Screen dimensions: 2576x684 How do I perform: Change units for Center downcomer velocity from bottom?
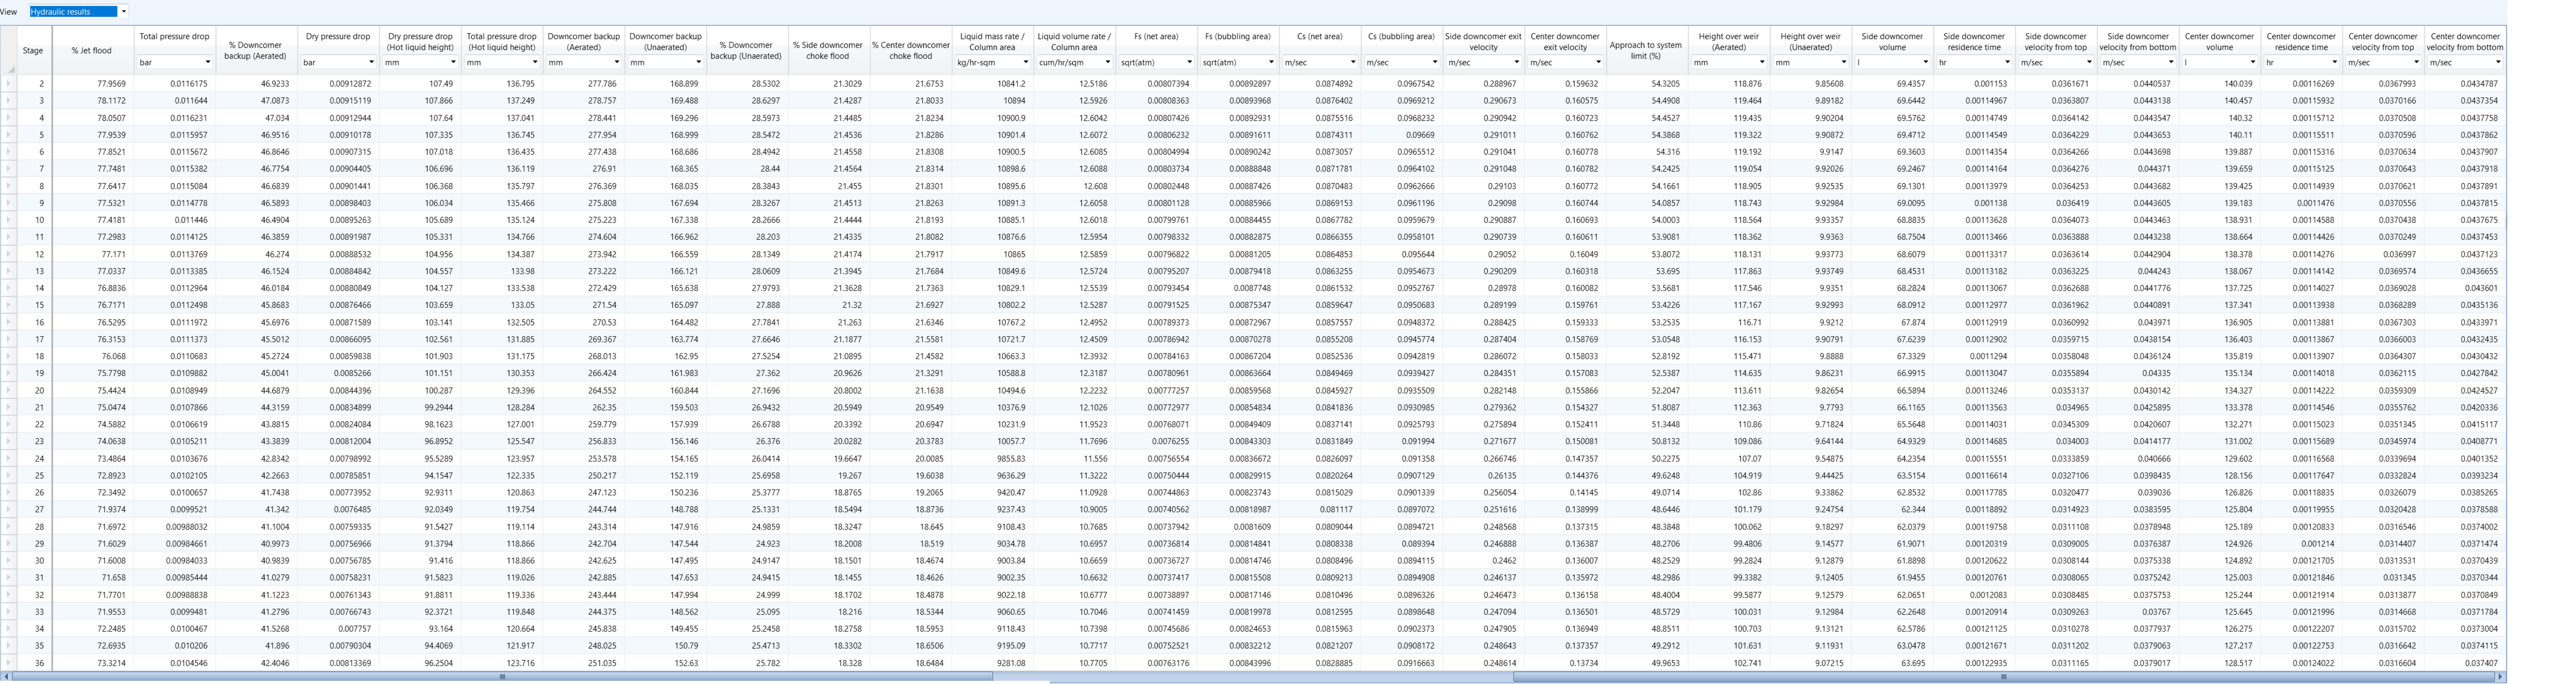pos(2466,62)
